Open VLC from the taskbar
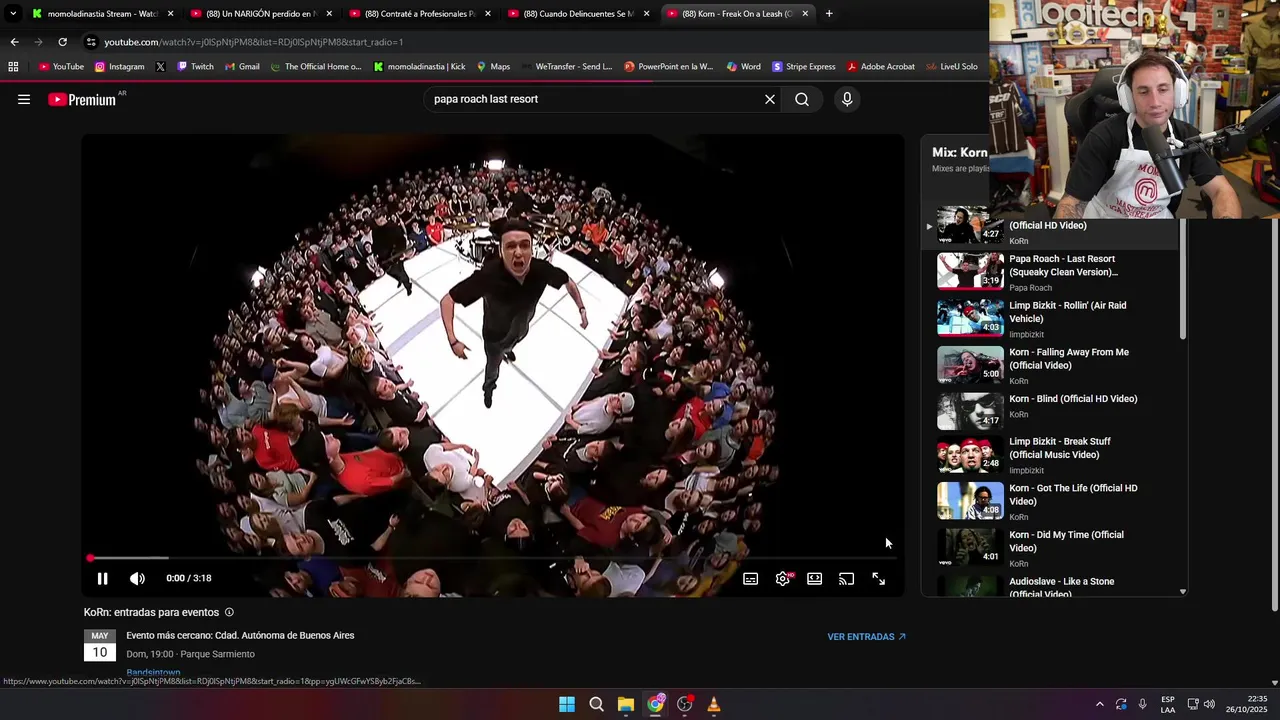Image resolution: width=1280 pixels, height=720 pixels. click(x=714, y=704)
